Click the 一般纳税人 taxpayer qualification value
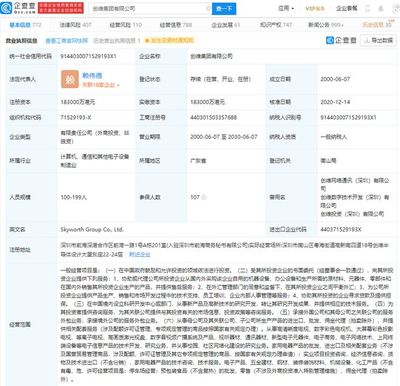Image resolution: width=400 pixels, height=386 pixels. pyautogui.click(x=334, y=137)
